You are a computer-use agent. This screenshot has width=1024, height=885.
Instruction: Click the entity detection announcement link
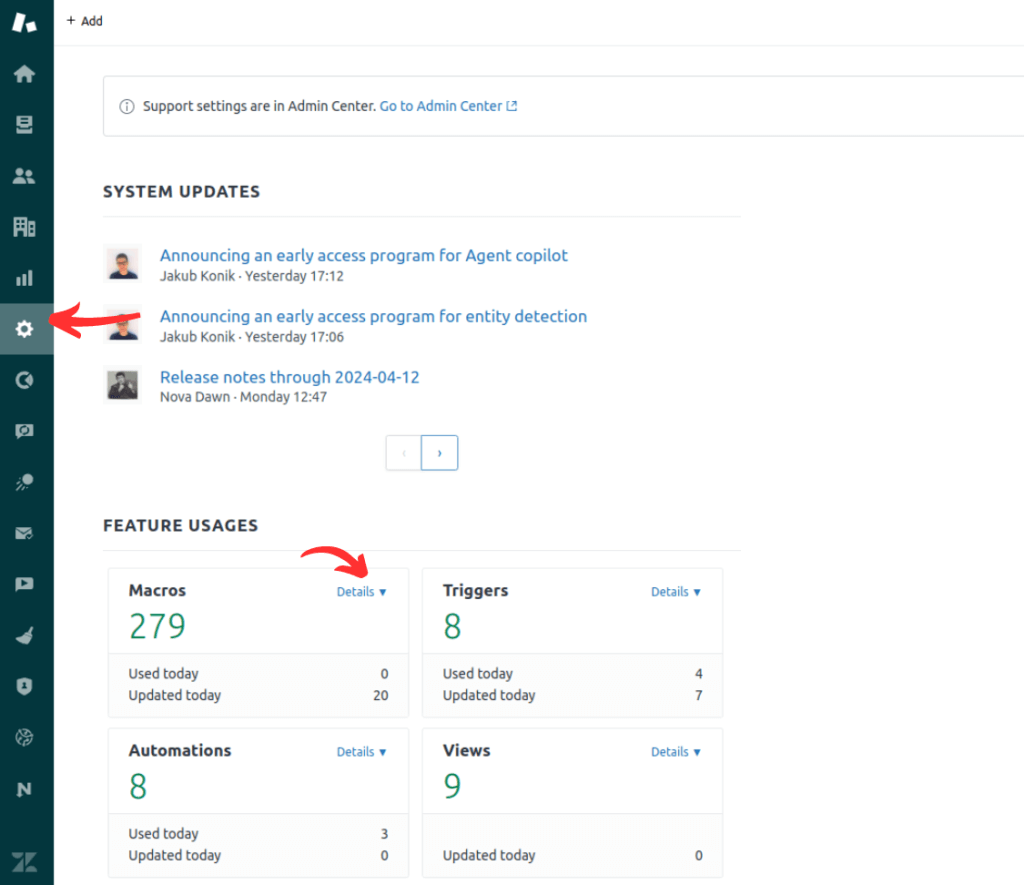point(373,316)
